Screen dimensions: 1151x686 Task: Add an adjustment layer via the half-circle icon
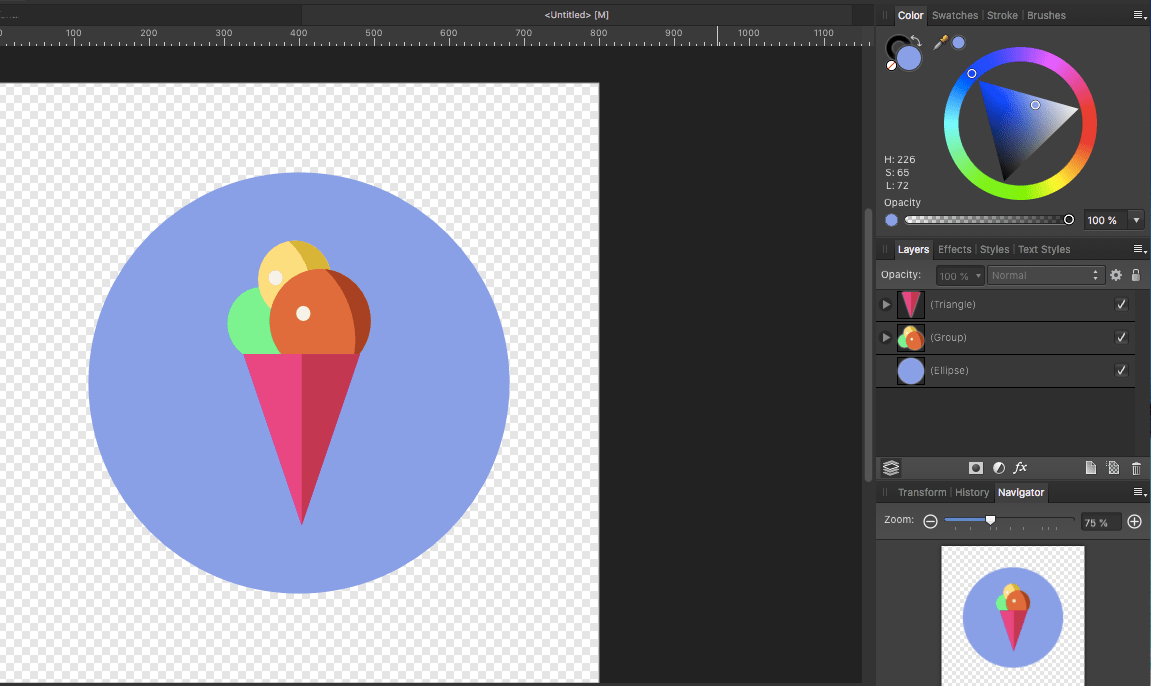click(x=998, y=468)
